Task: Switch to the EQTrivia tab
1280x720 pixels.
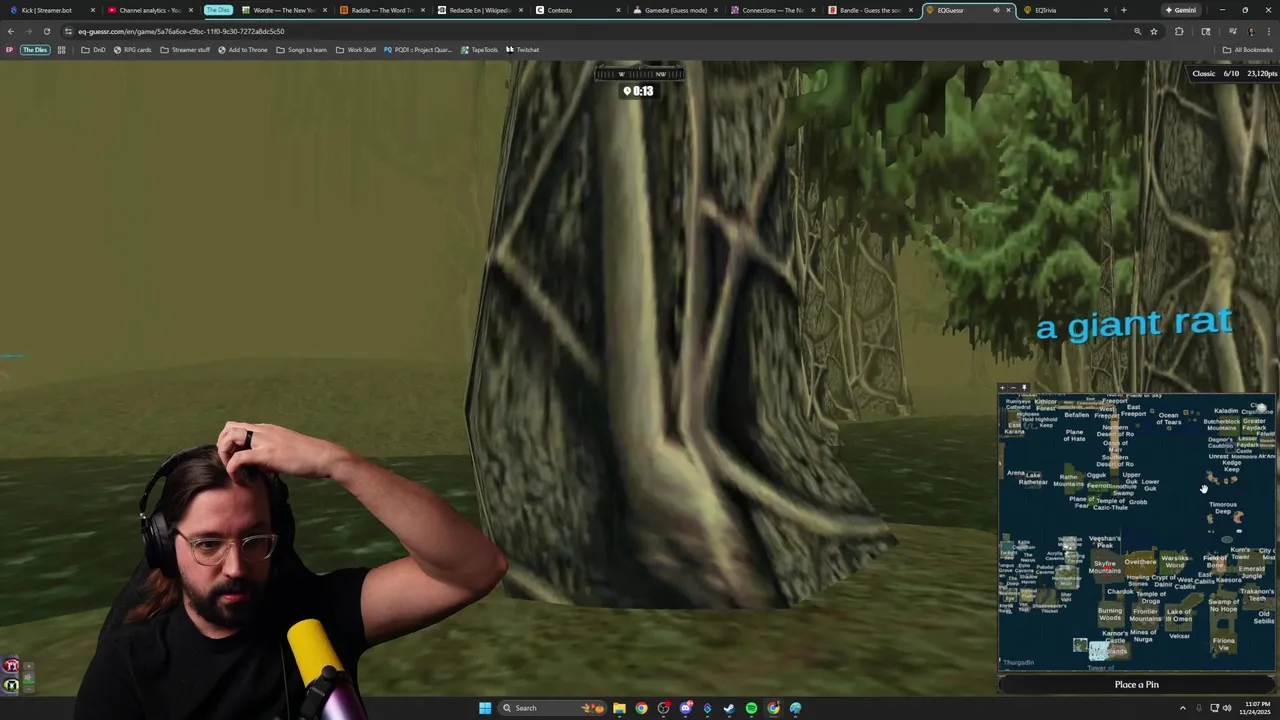Action: (1066, 10)
